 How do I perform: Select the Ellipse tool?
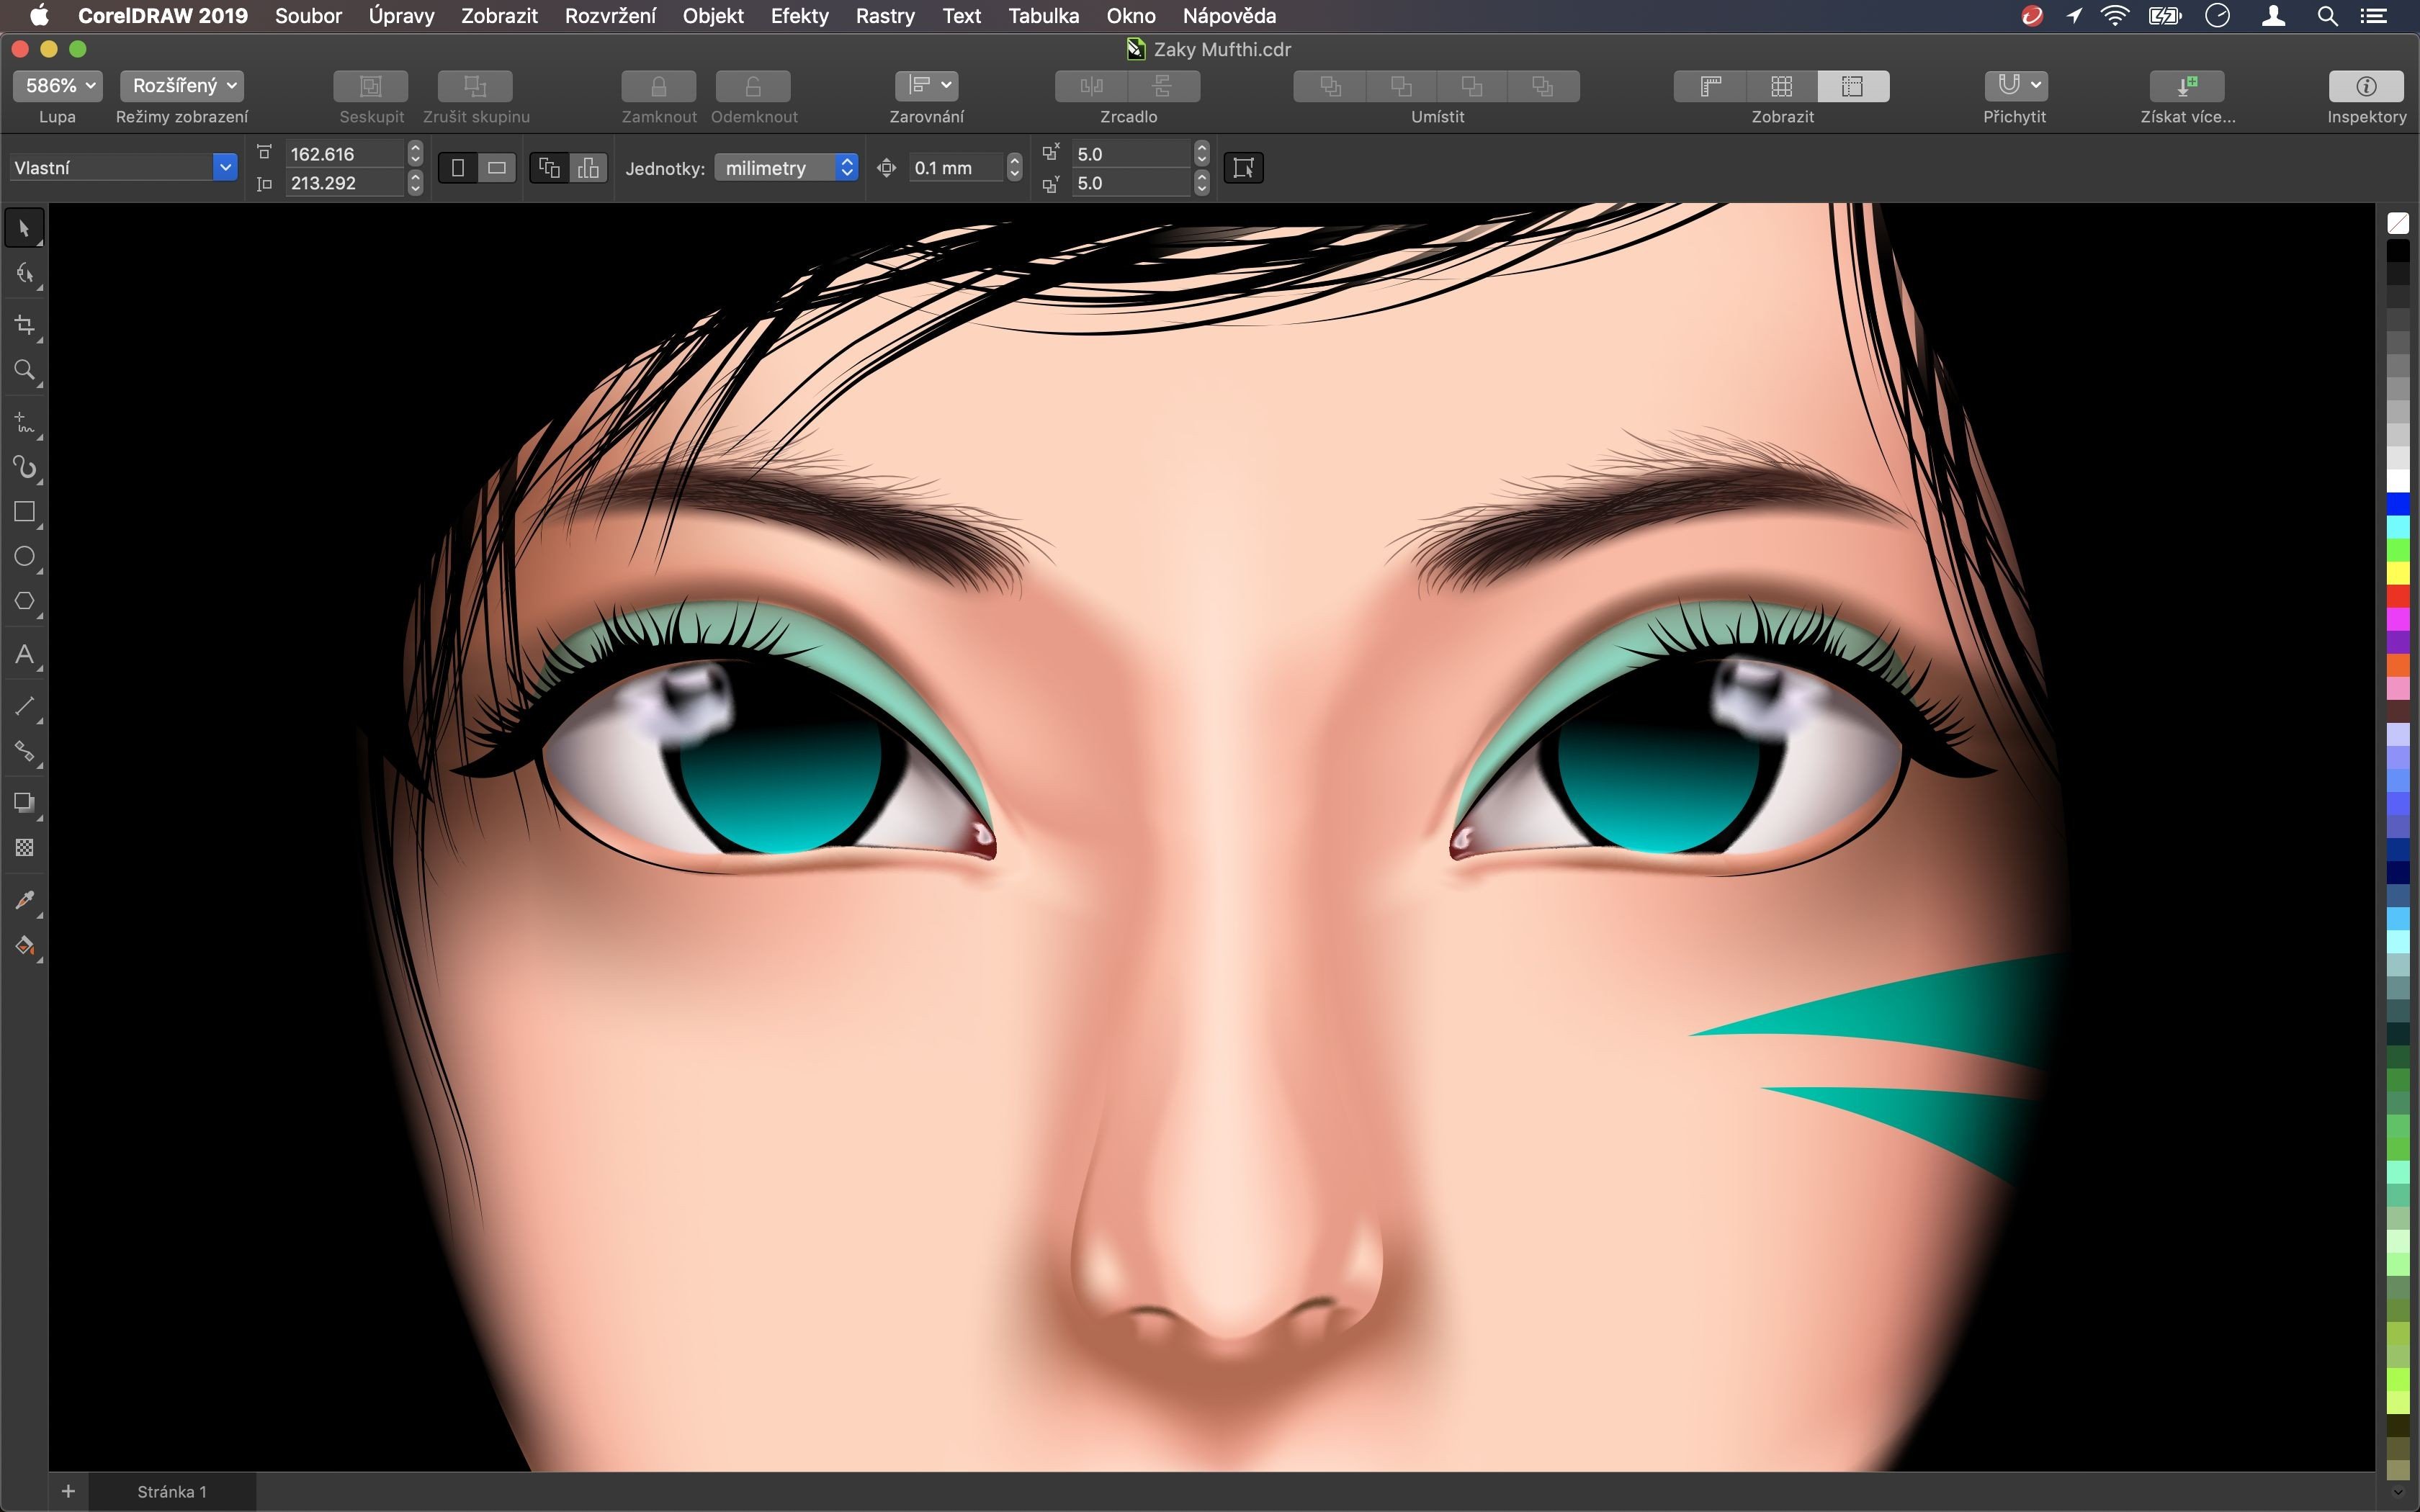click(x=25, y=557)
